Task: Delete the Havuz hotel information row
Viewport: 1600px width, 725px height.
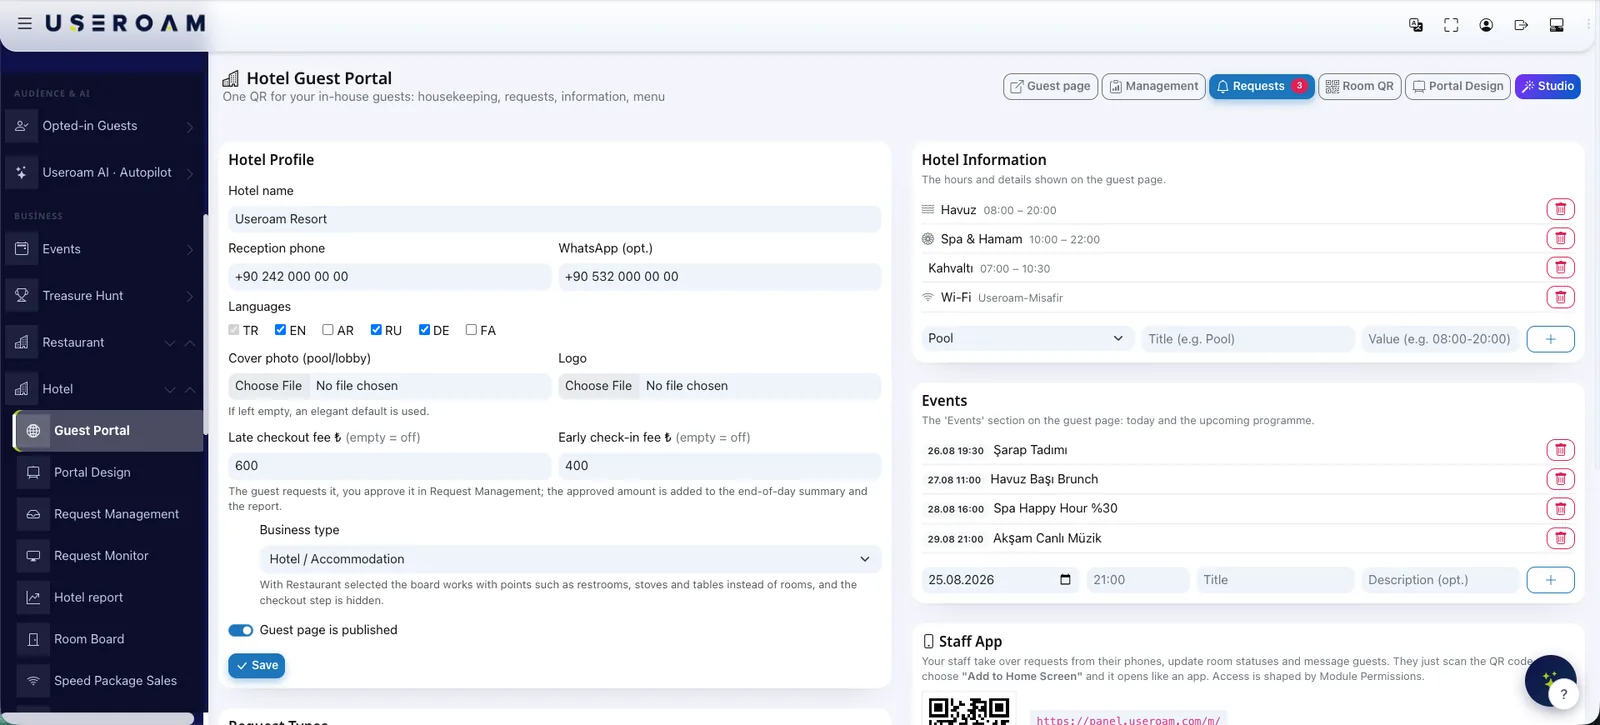Action: [1560, 209]
